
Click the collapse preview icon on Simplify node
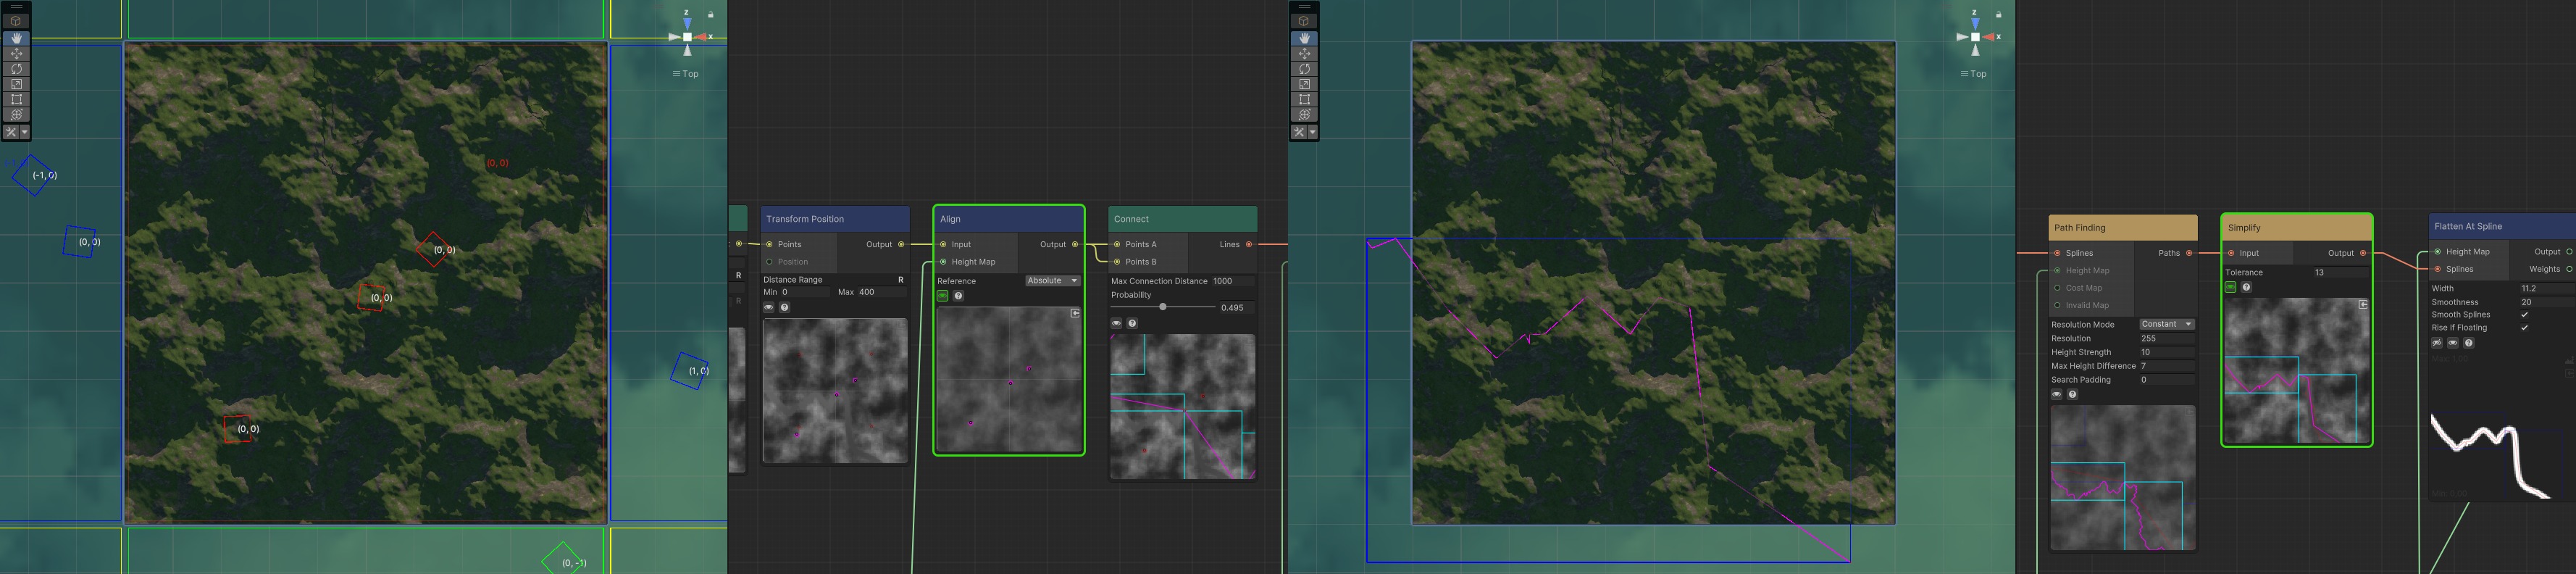tap(2363, 304)
